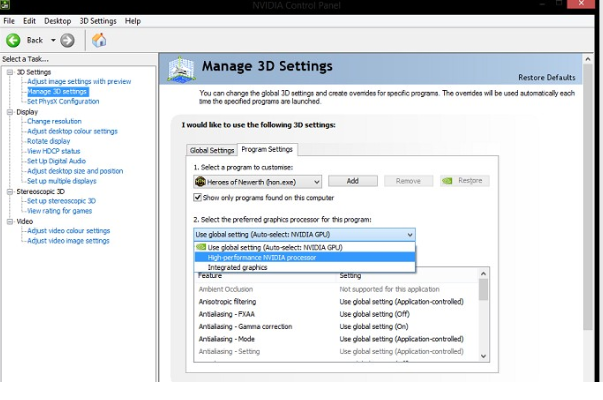Screen dimensions: 603x400
Task: Select the Antialiasing - Mode feature row
Action: click(x=336, y=339)
